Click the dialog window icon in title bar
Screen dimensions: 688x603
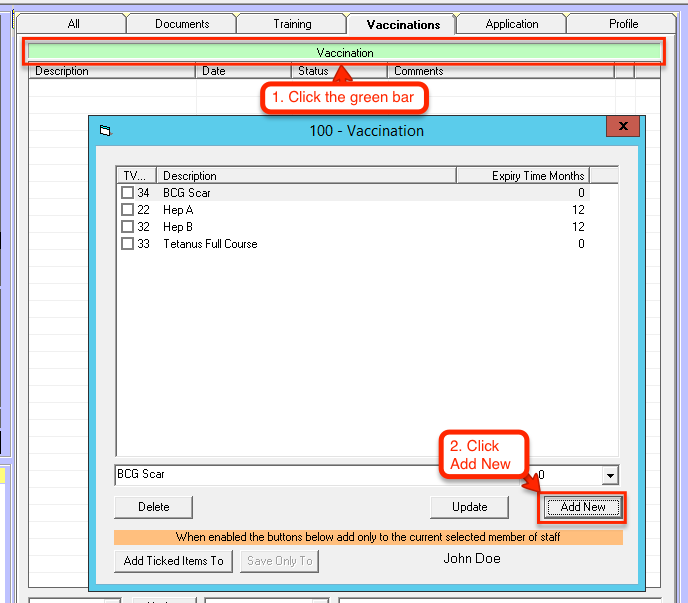pyautogui.click(x=105, y=130)
